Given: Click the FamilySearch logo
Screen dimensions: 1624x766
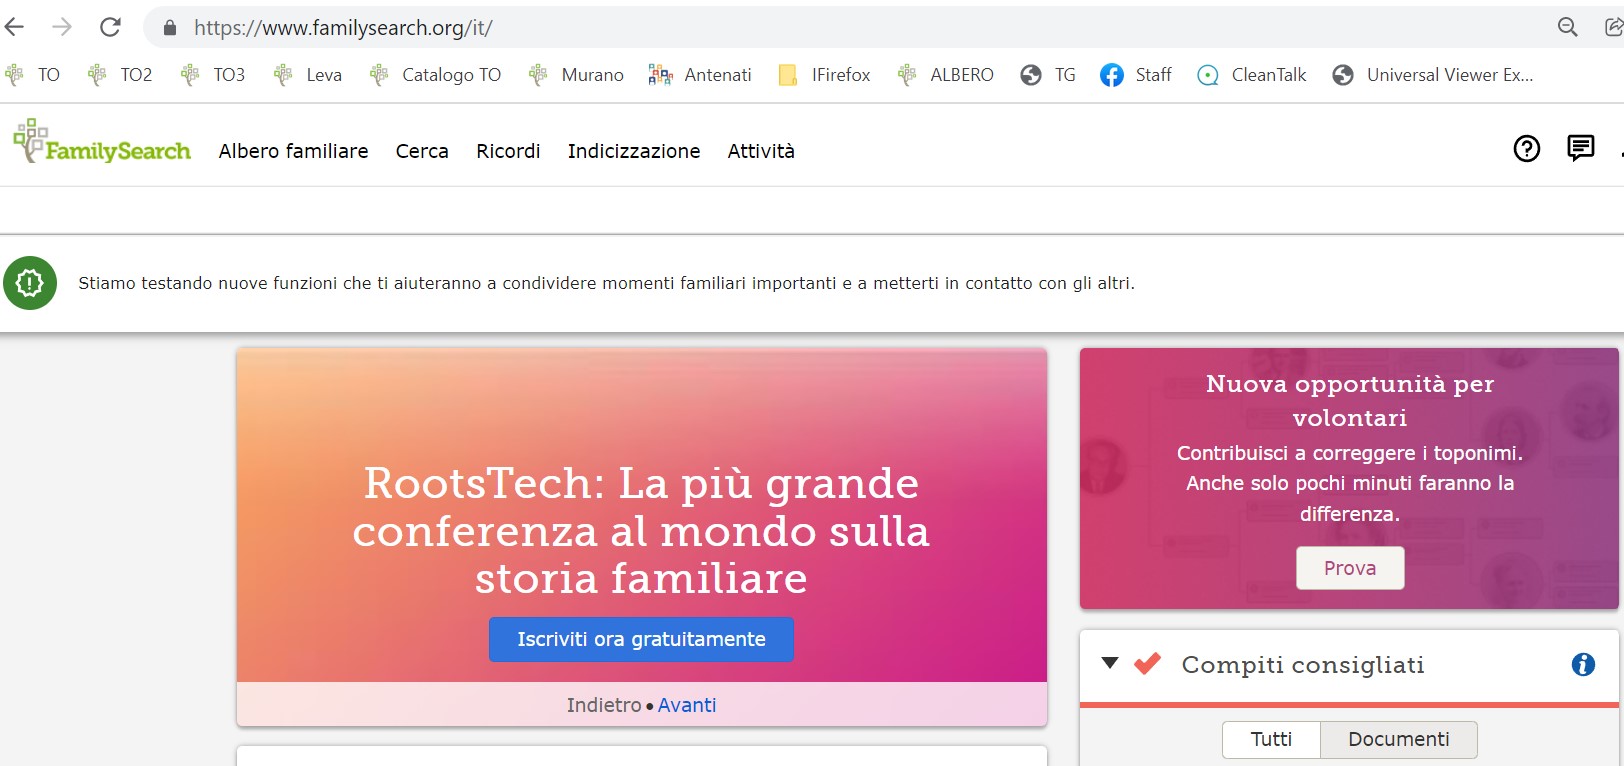Looking at the screenshot, I should click(x=102, y=142).
